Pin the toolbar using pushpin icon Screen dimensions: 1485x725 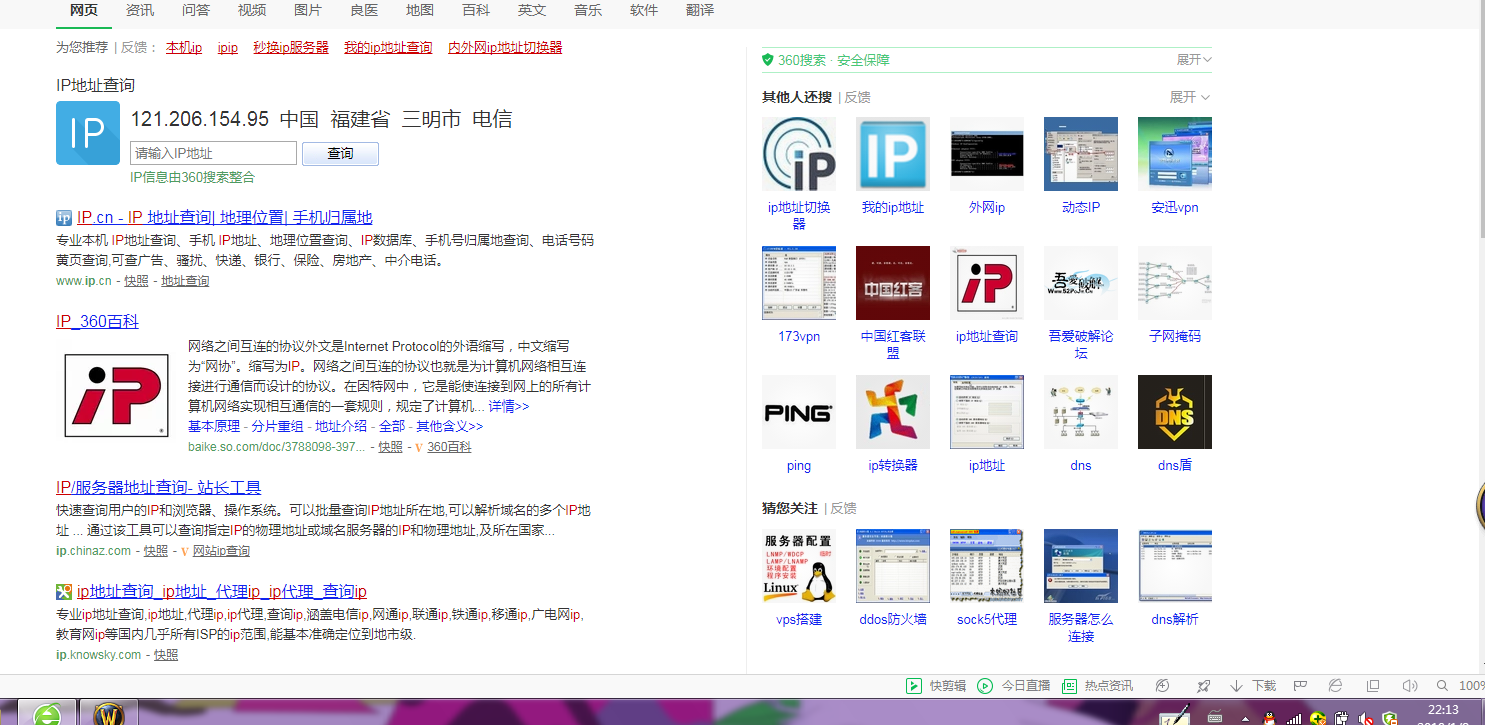pyautogui.click(x=1203, y=686)
